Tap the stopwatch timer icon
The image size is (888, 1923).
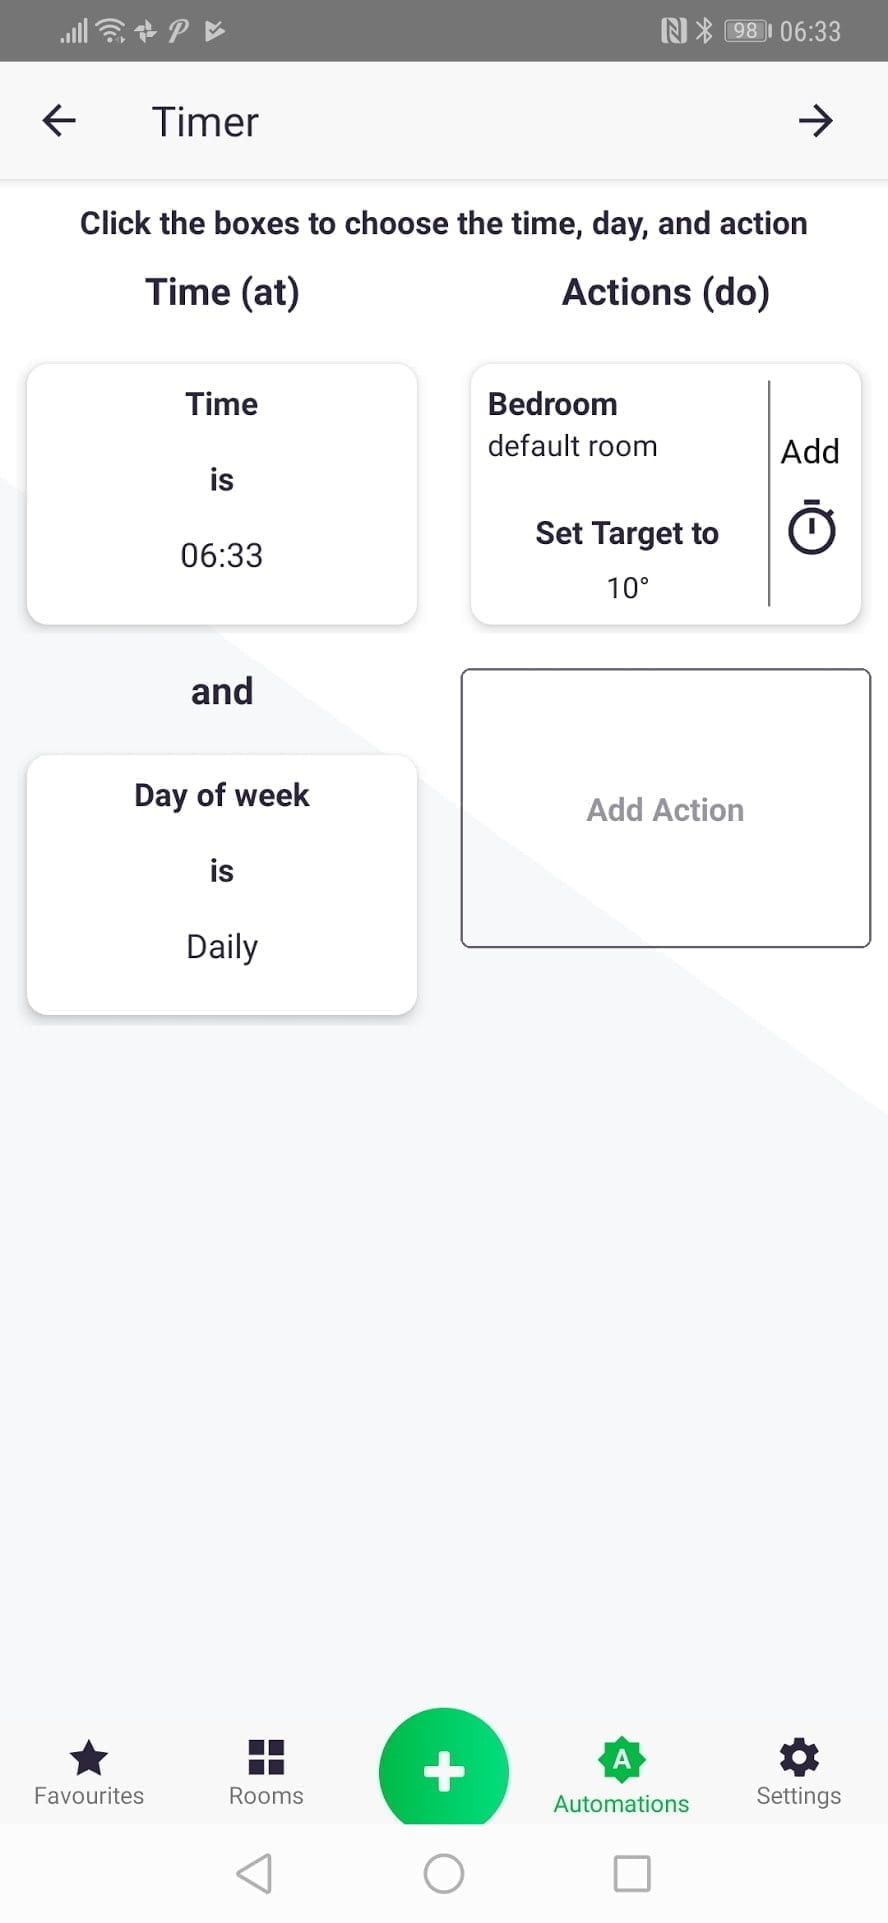coord(811,528)
